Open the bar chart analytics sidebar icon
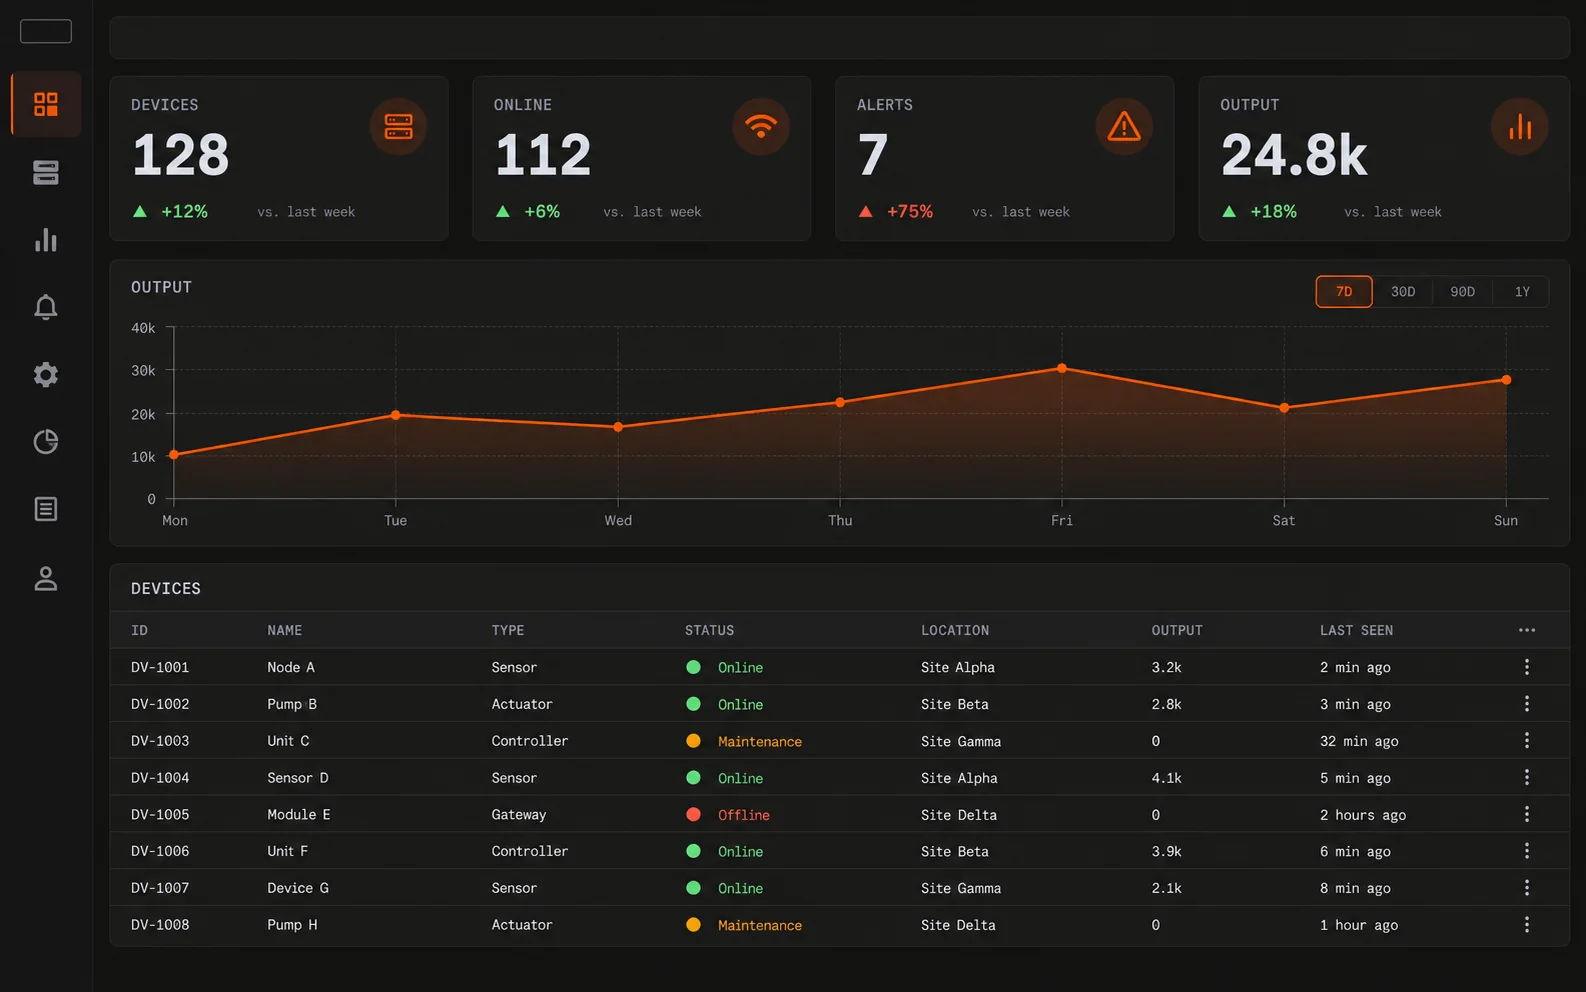 [x=46, y=240]
